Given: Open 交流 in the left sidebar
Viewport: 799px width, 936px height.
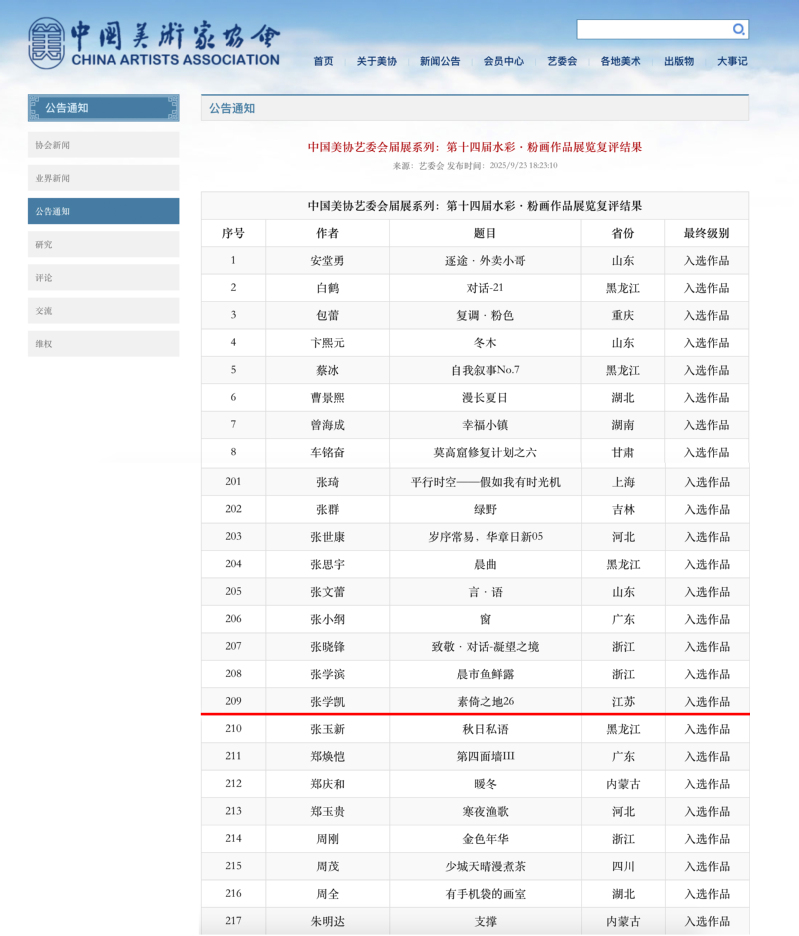Looking at the screenshot, I should [x=103, y=310].
